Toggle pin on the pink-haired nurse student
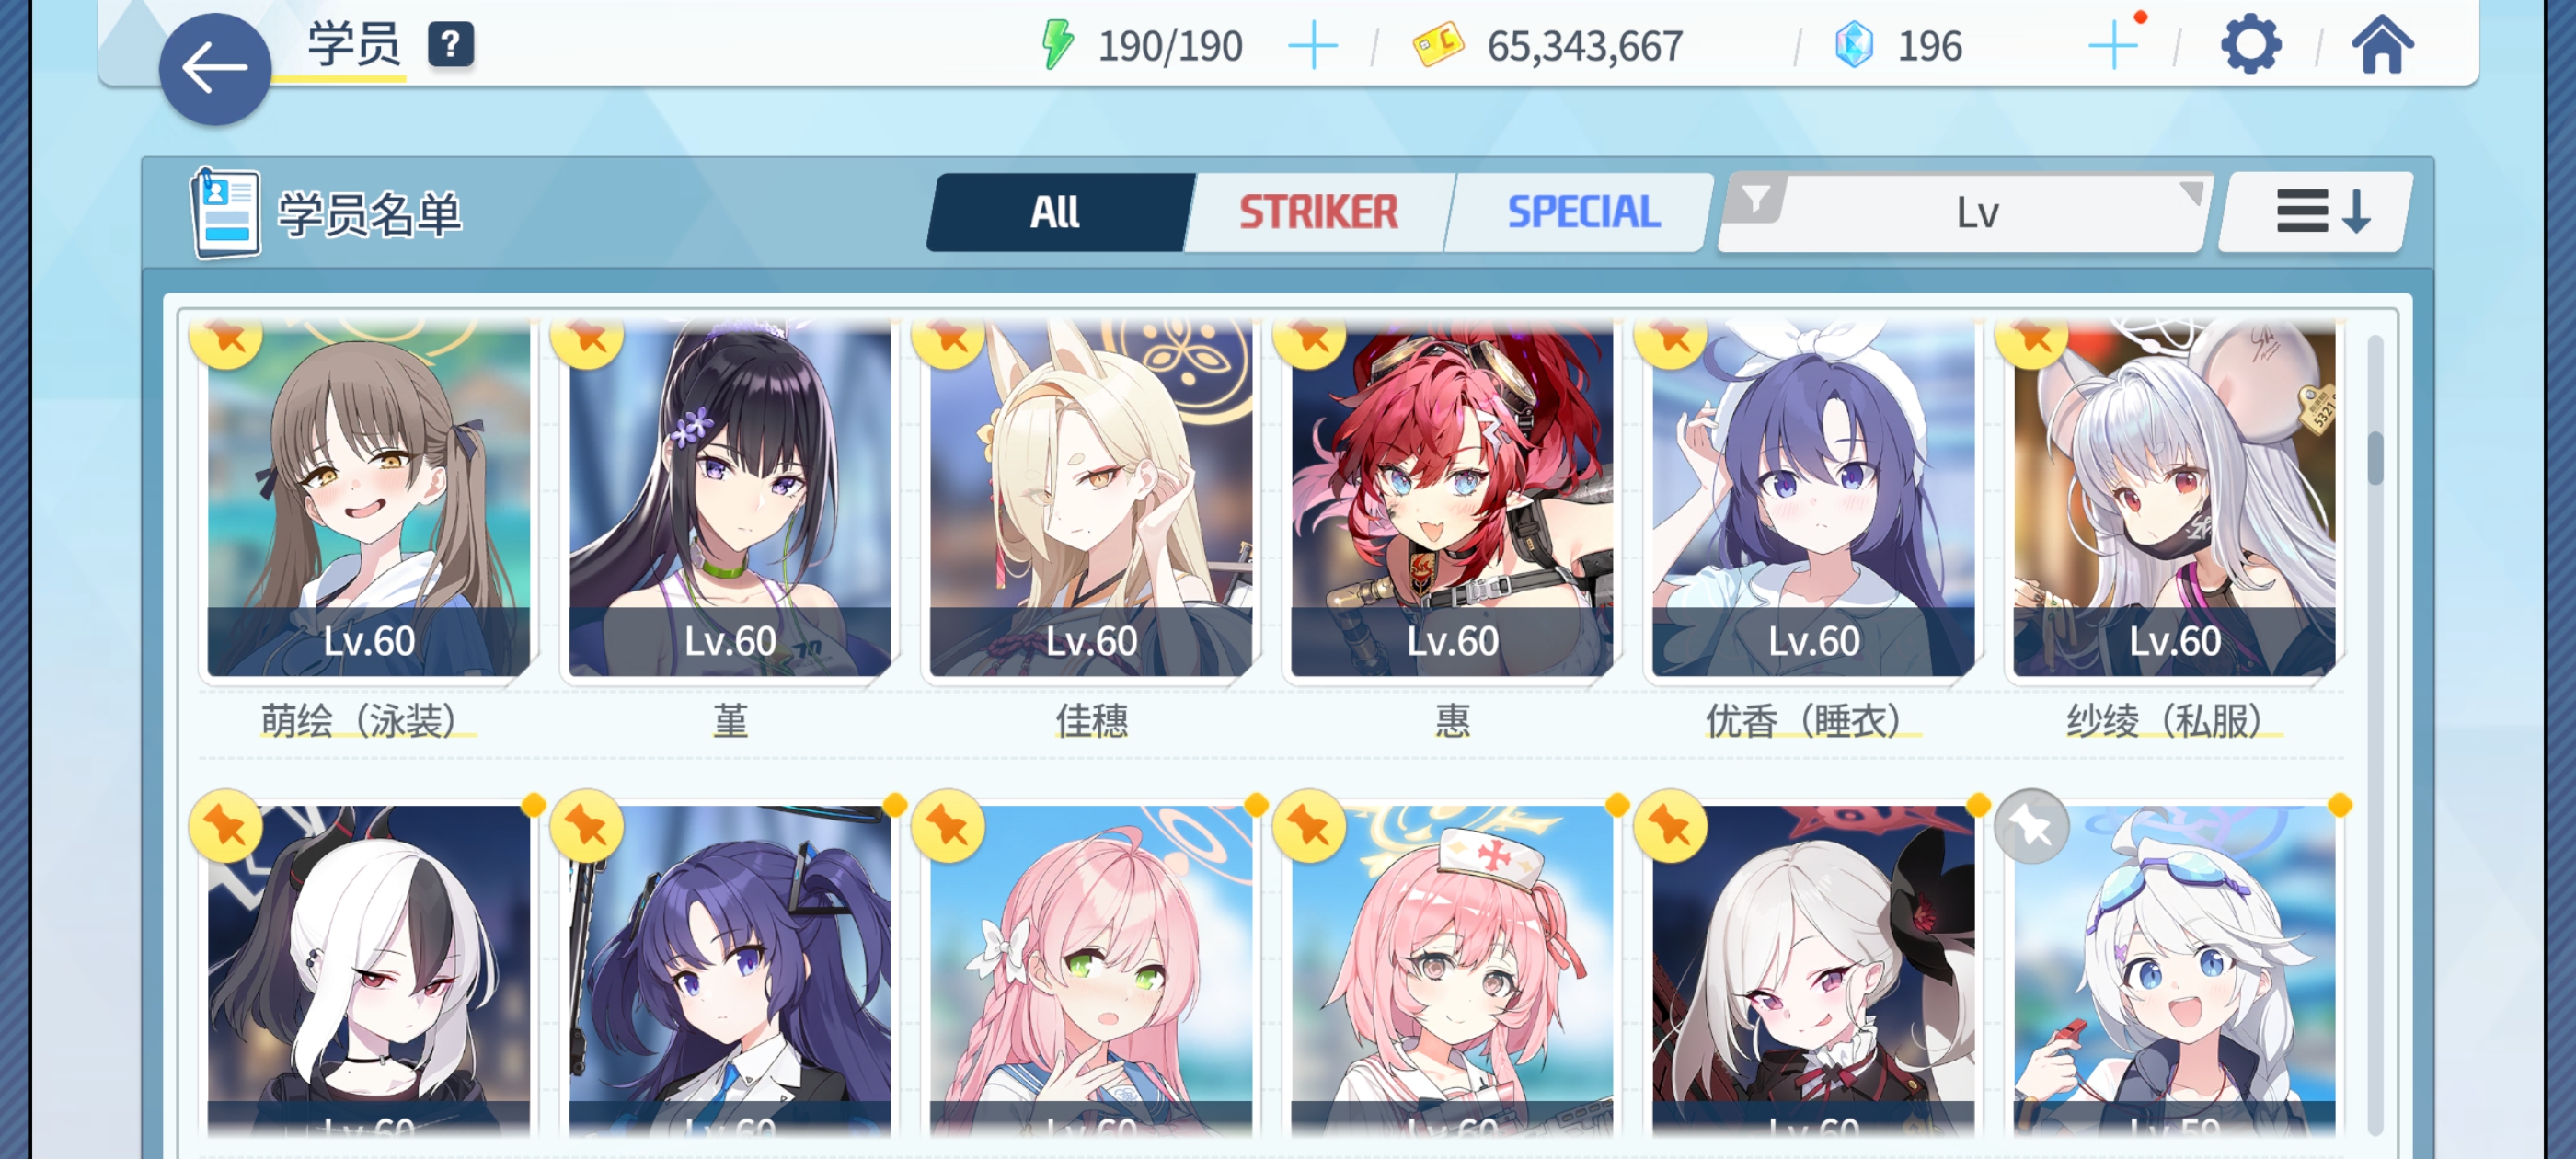Viewport: 2576px width, 1159px height. click(x=1309, y=826)
